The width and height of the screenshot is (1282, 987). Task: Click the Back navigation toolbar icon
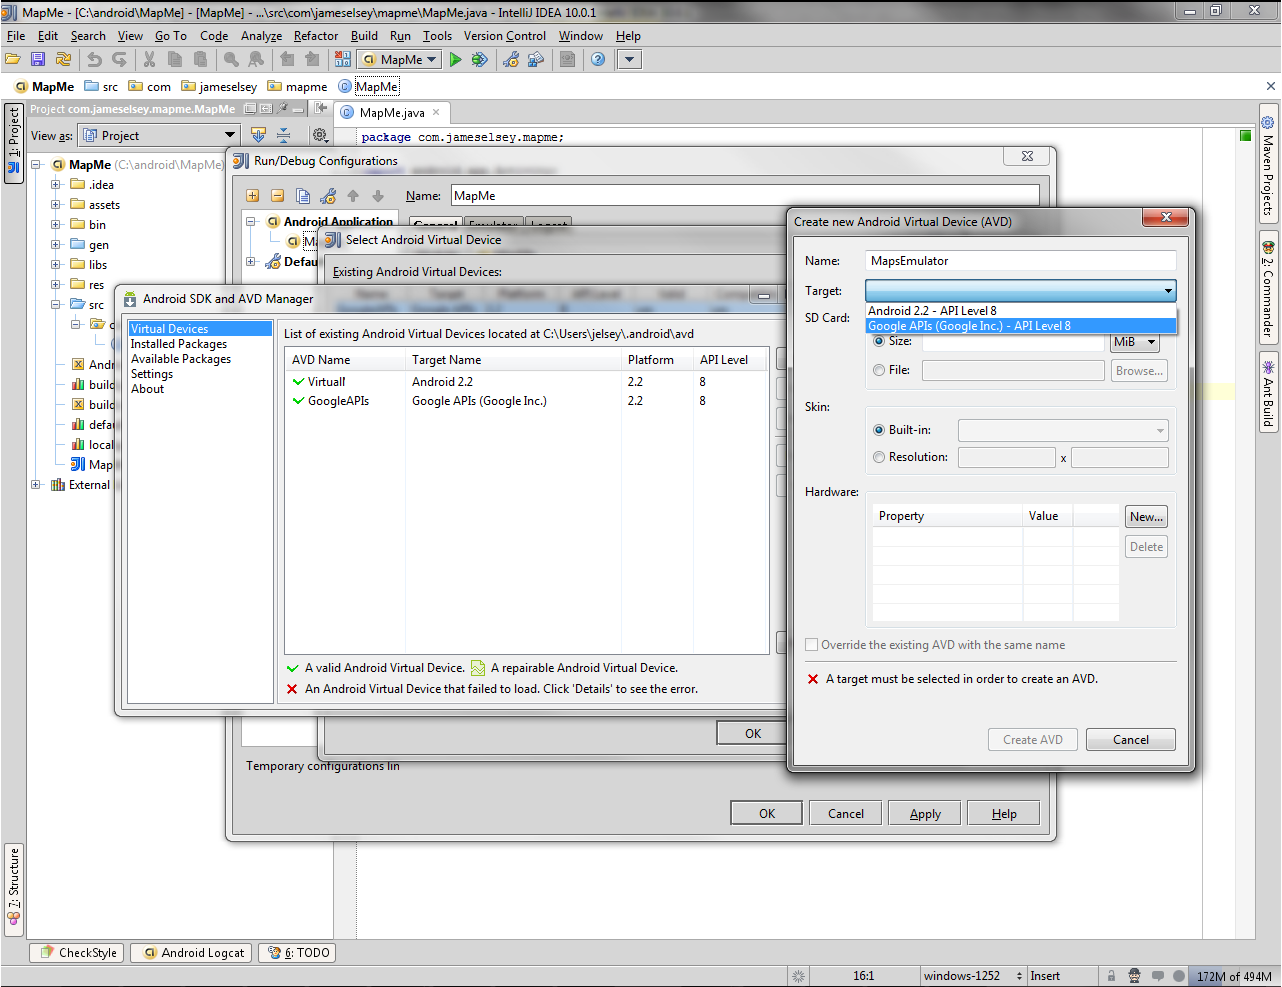(x=287, y=60)
